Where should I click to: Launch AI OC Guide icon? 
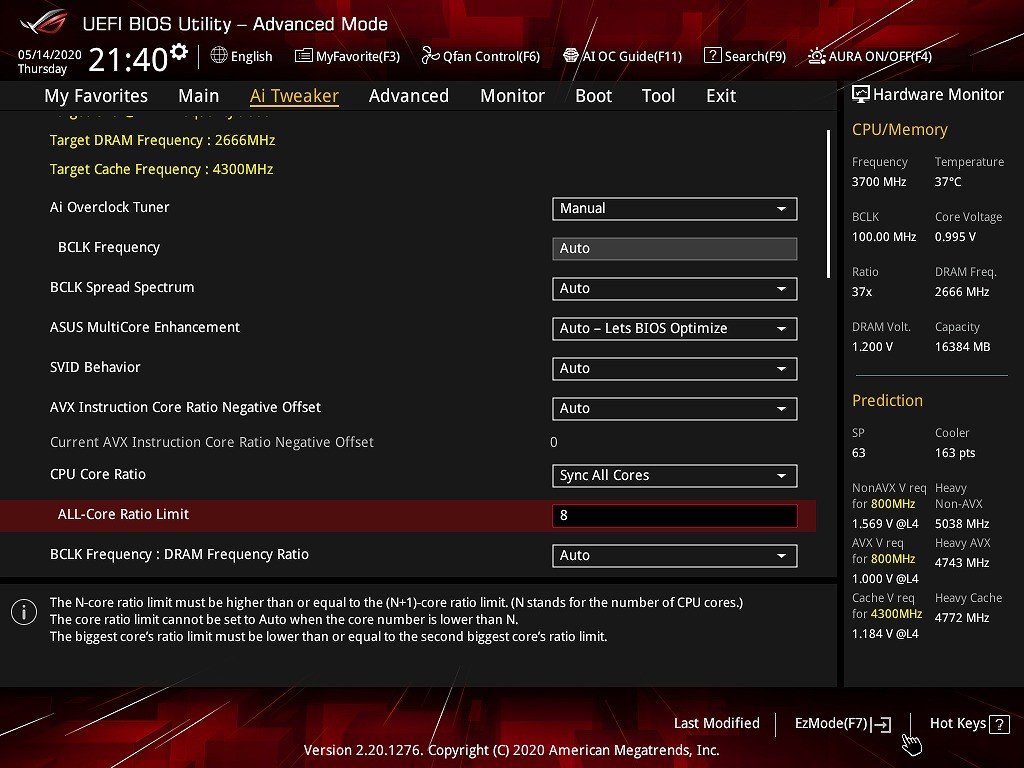(x=571, y=56)
